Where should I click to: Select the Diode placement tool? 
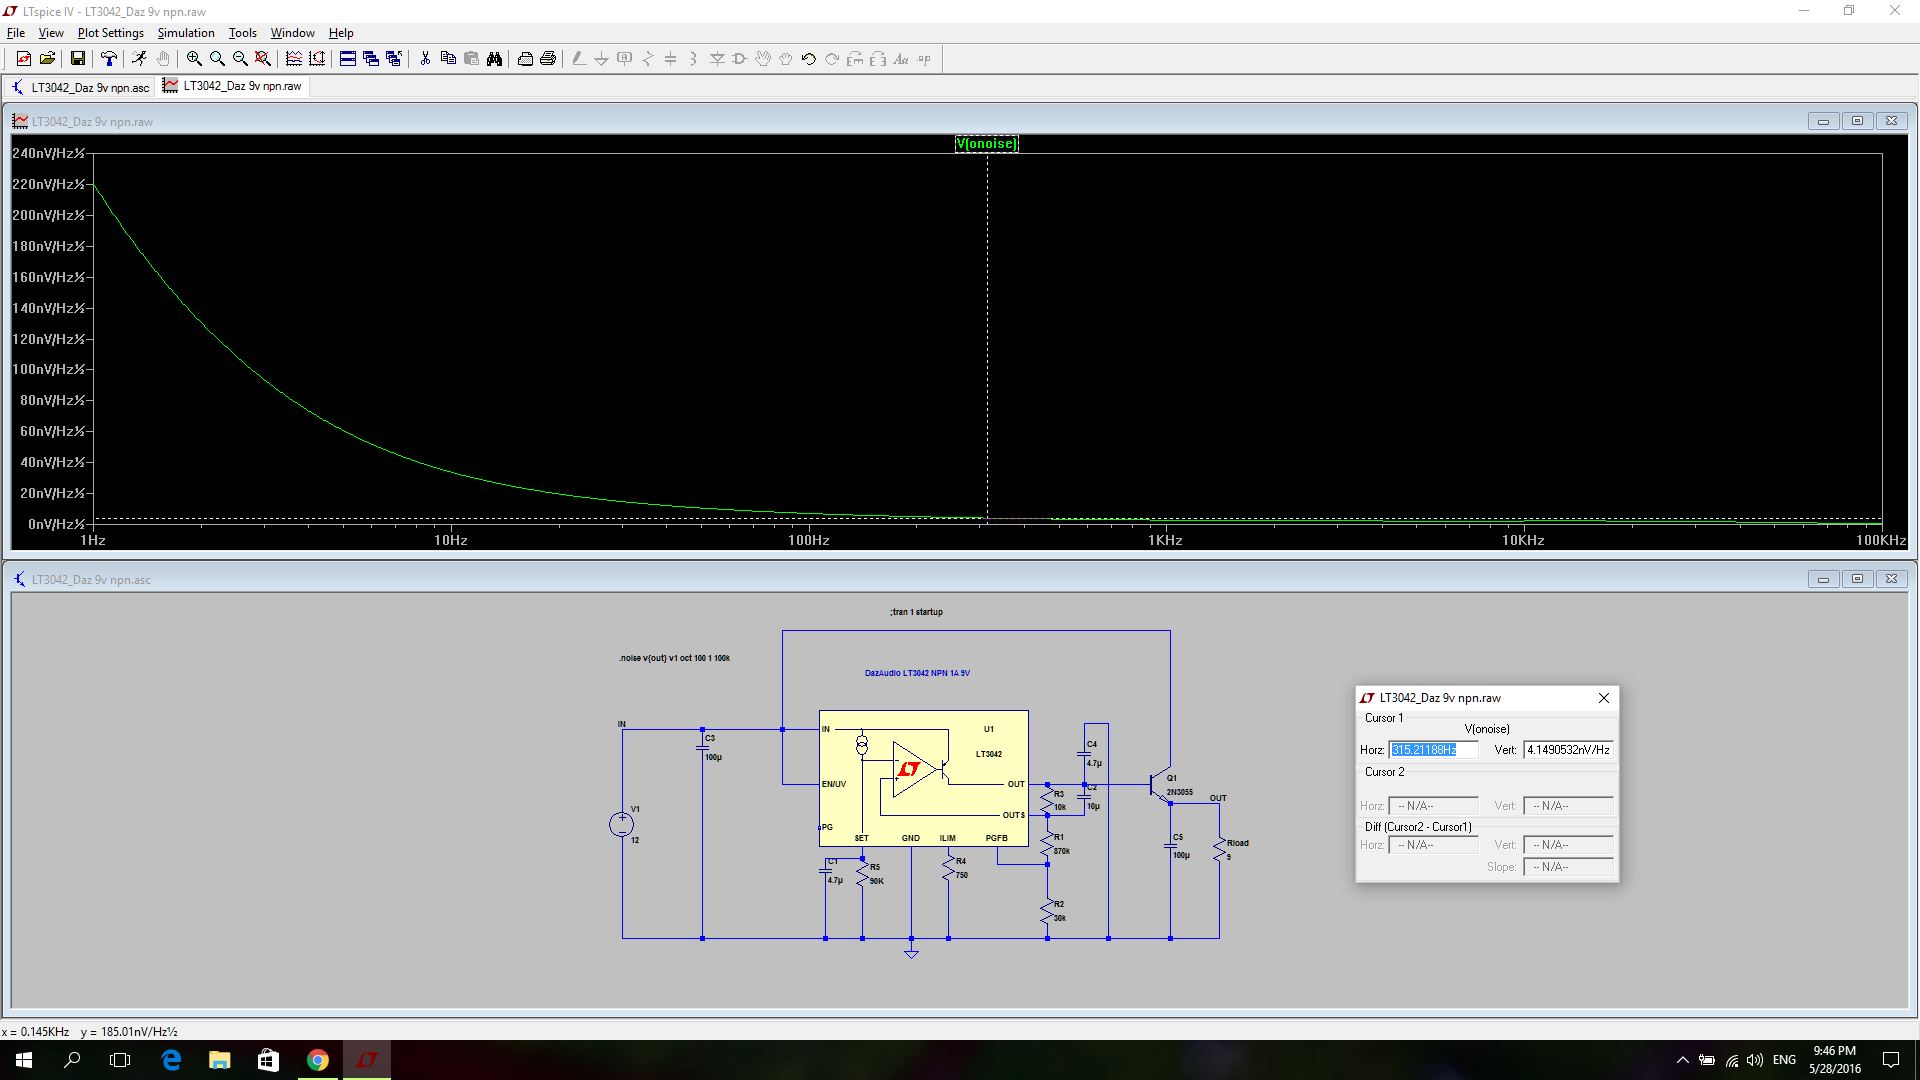coord(717,59)
